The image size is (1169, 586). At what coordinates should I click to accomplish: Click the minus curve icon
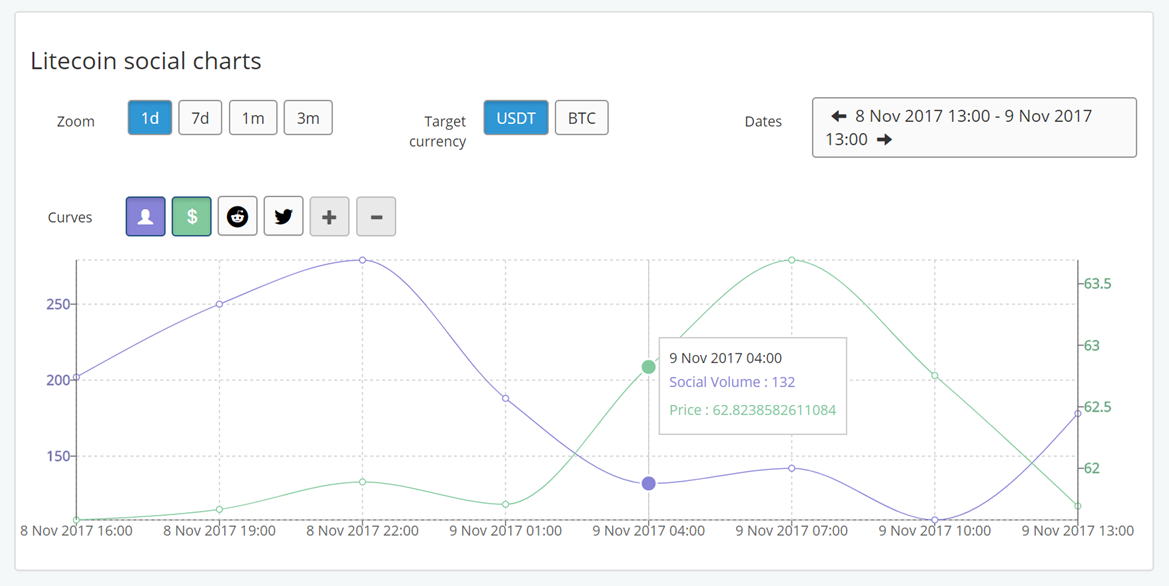[x=376, y=216]
